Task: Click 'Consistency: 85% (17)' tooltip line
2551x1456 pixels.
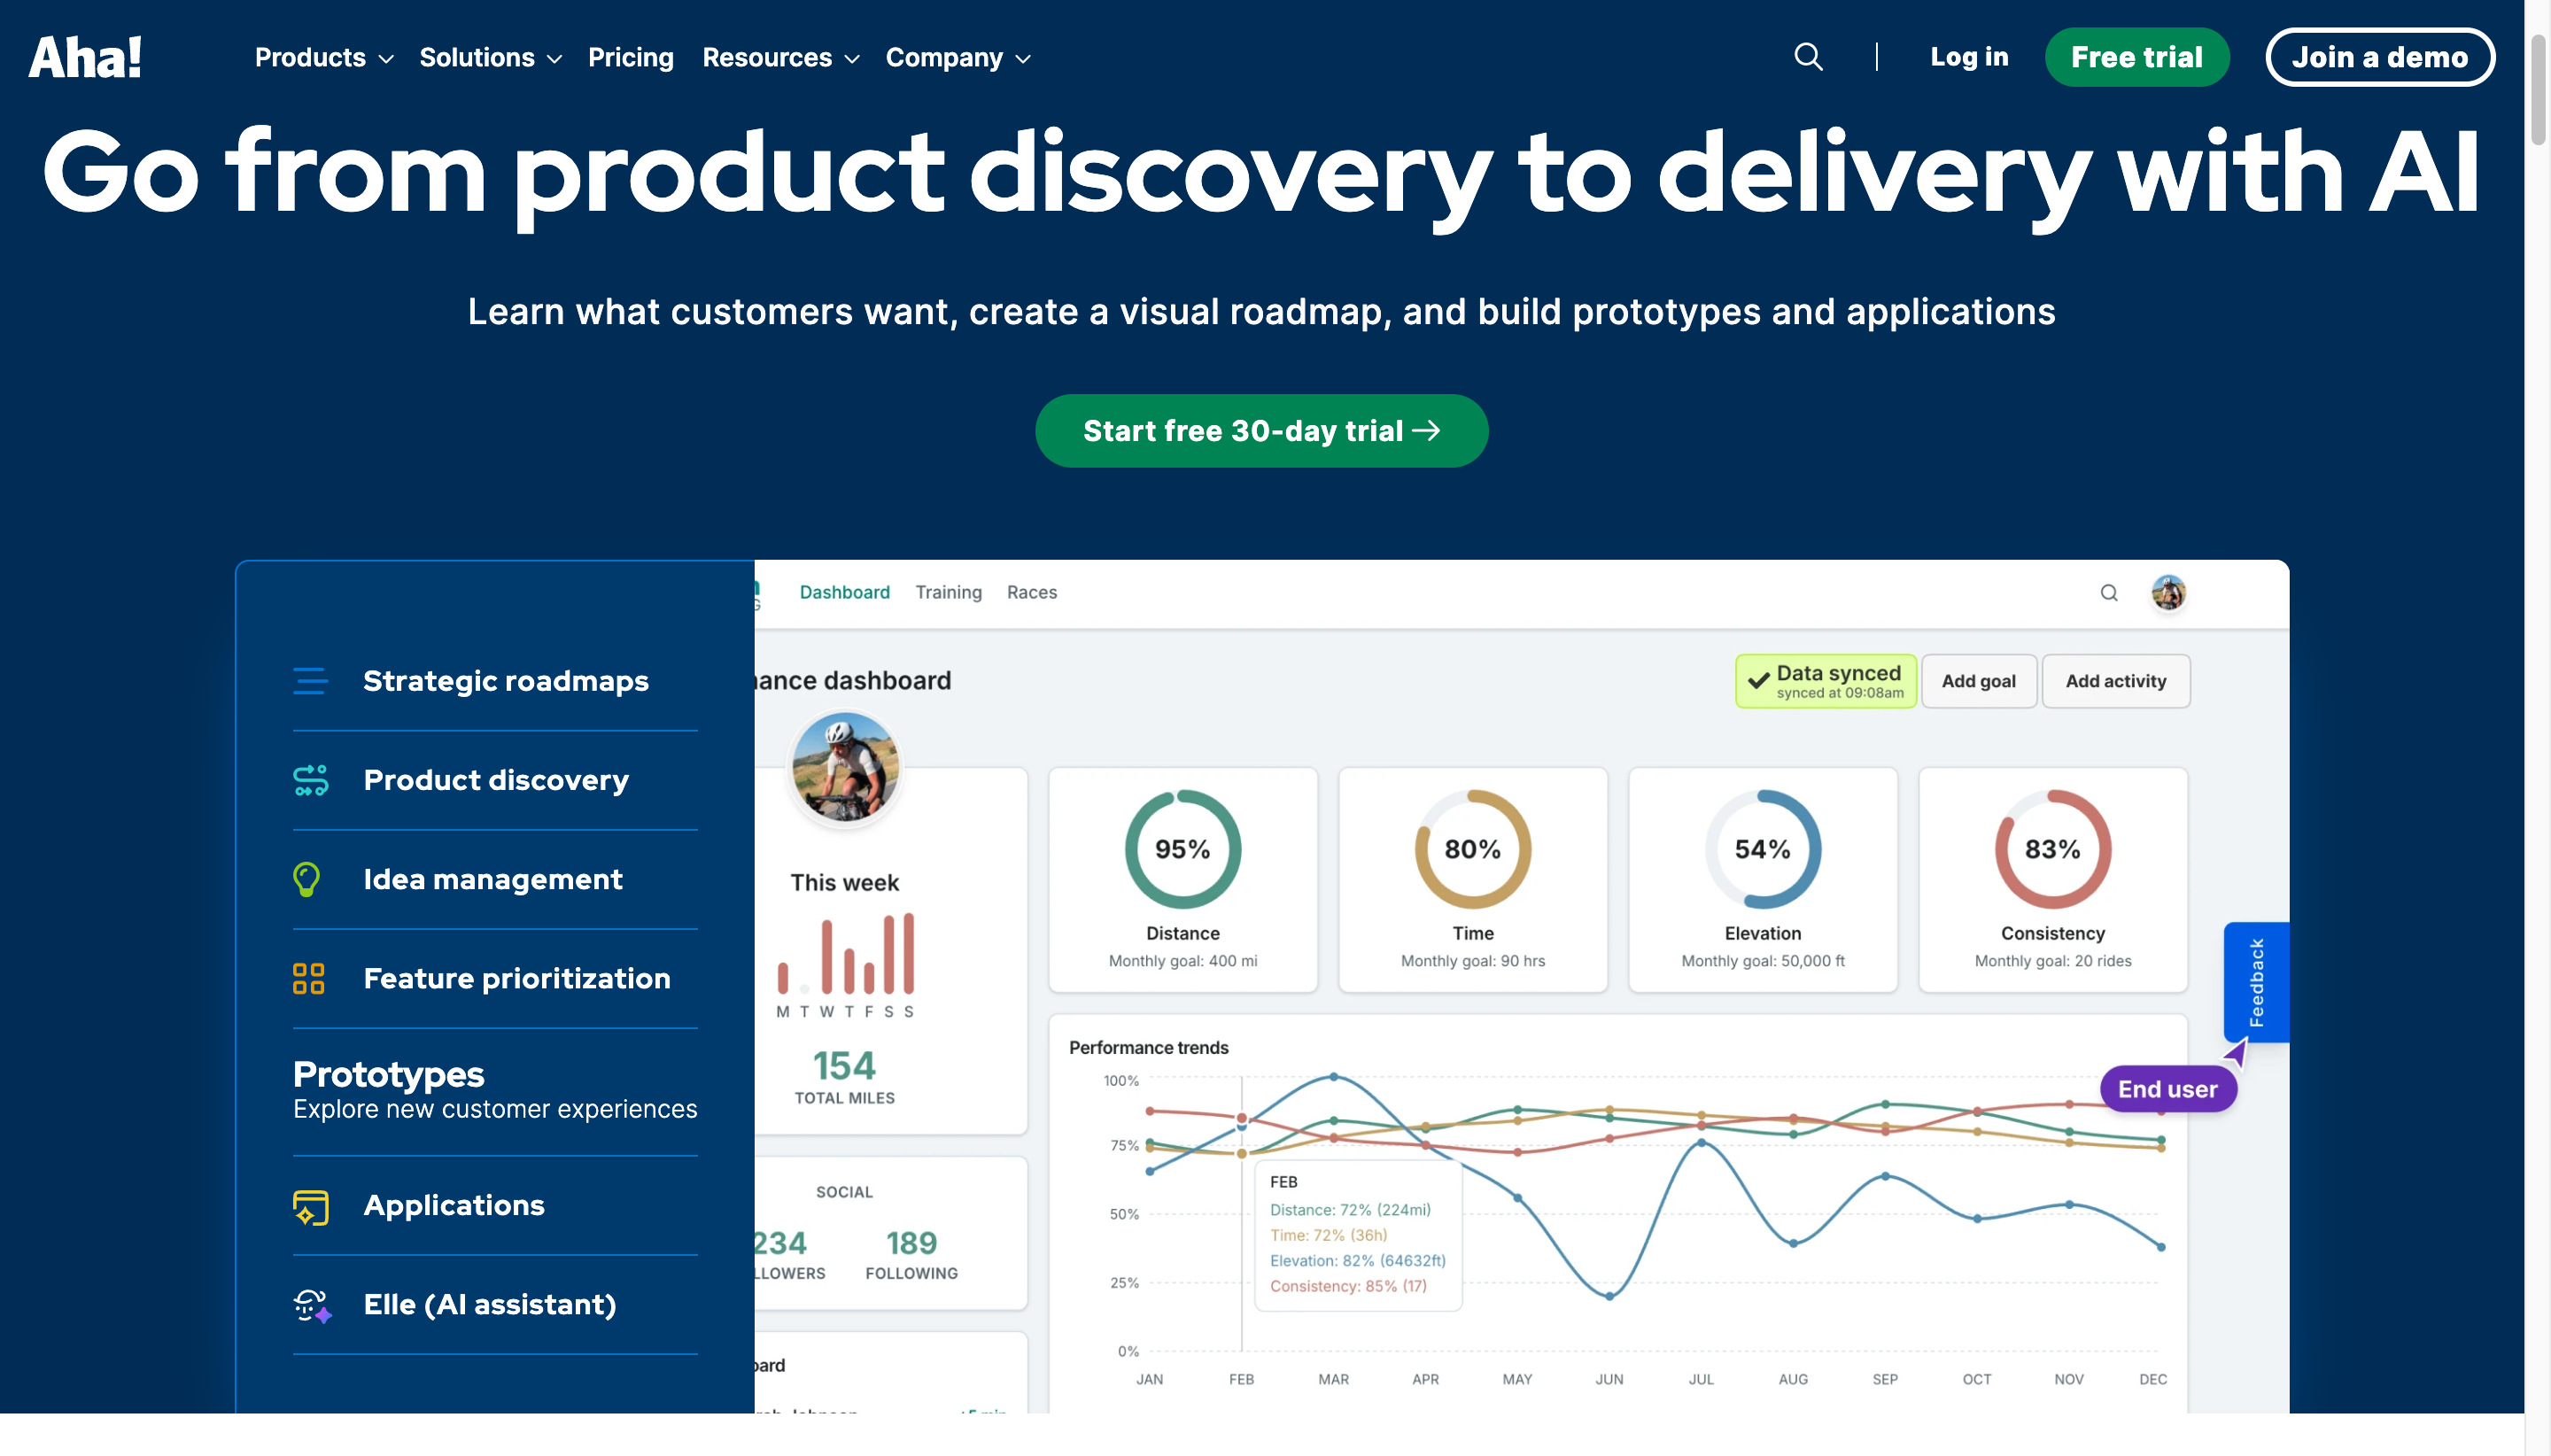Action: point(1348,1286)
